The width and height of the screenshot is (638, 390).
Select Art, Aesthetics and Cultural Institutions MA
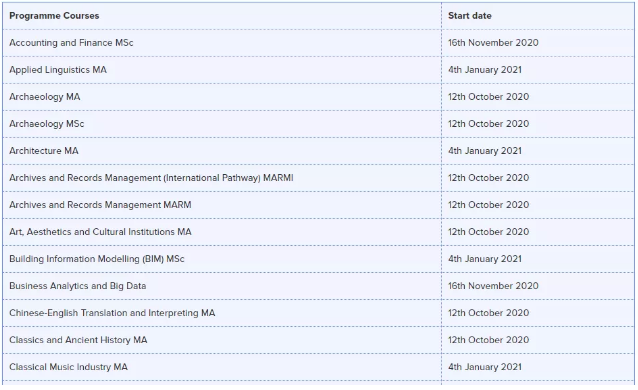(100, 232)
